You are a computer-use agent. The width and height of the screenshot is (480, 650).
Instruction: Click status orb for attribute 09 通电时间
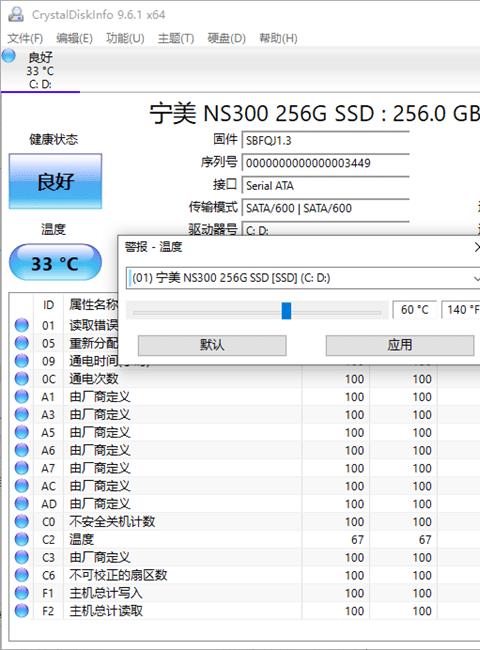(22, 361)
